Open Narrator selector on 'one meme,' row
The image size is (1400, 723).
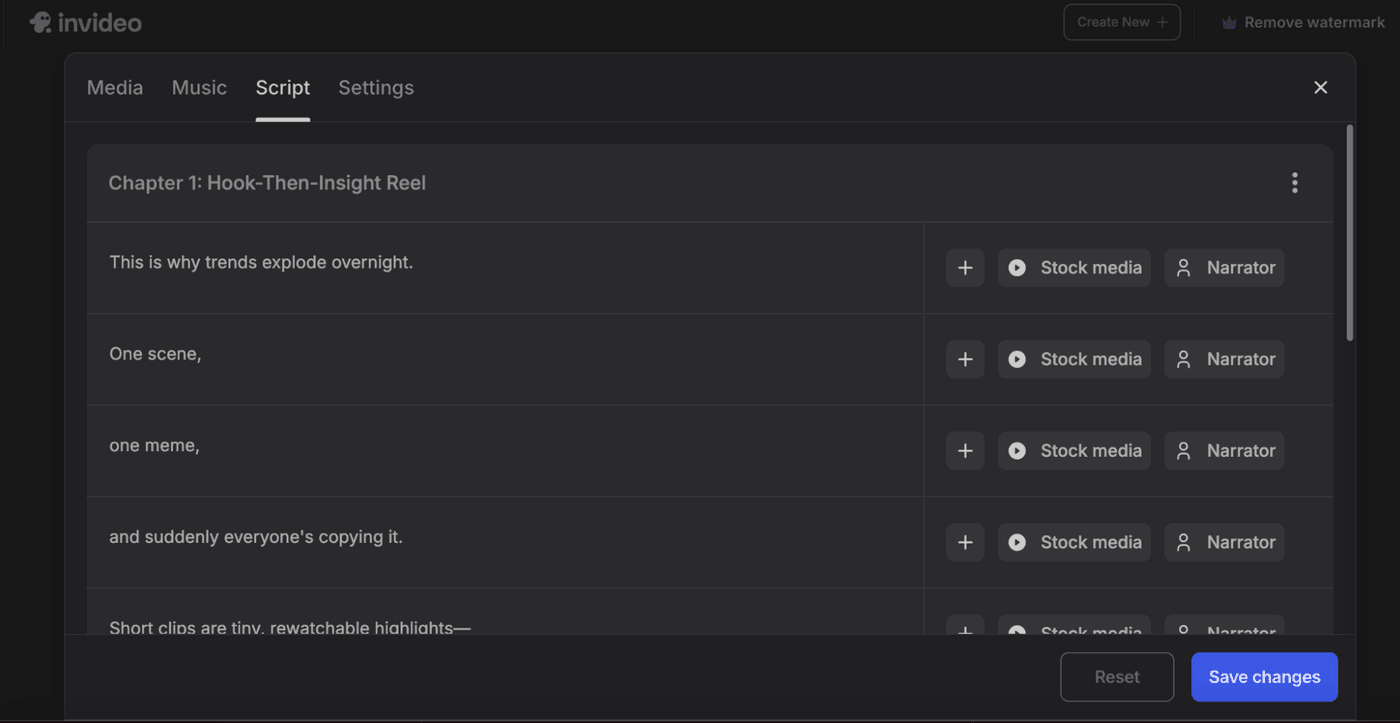(1224, 451)
